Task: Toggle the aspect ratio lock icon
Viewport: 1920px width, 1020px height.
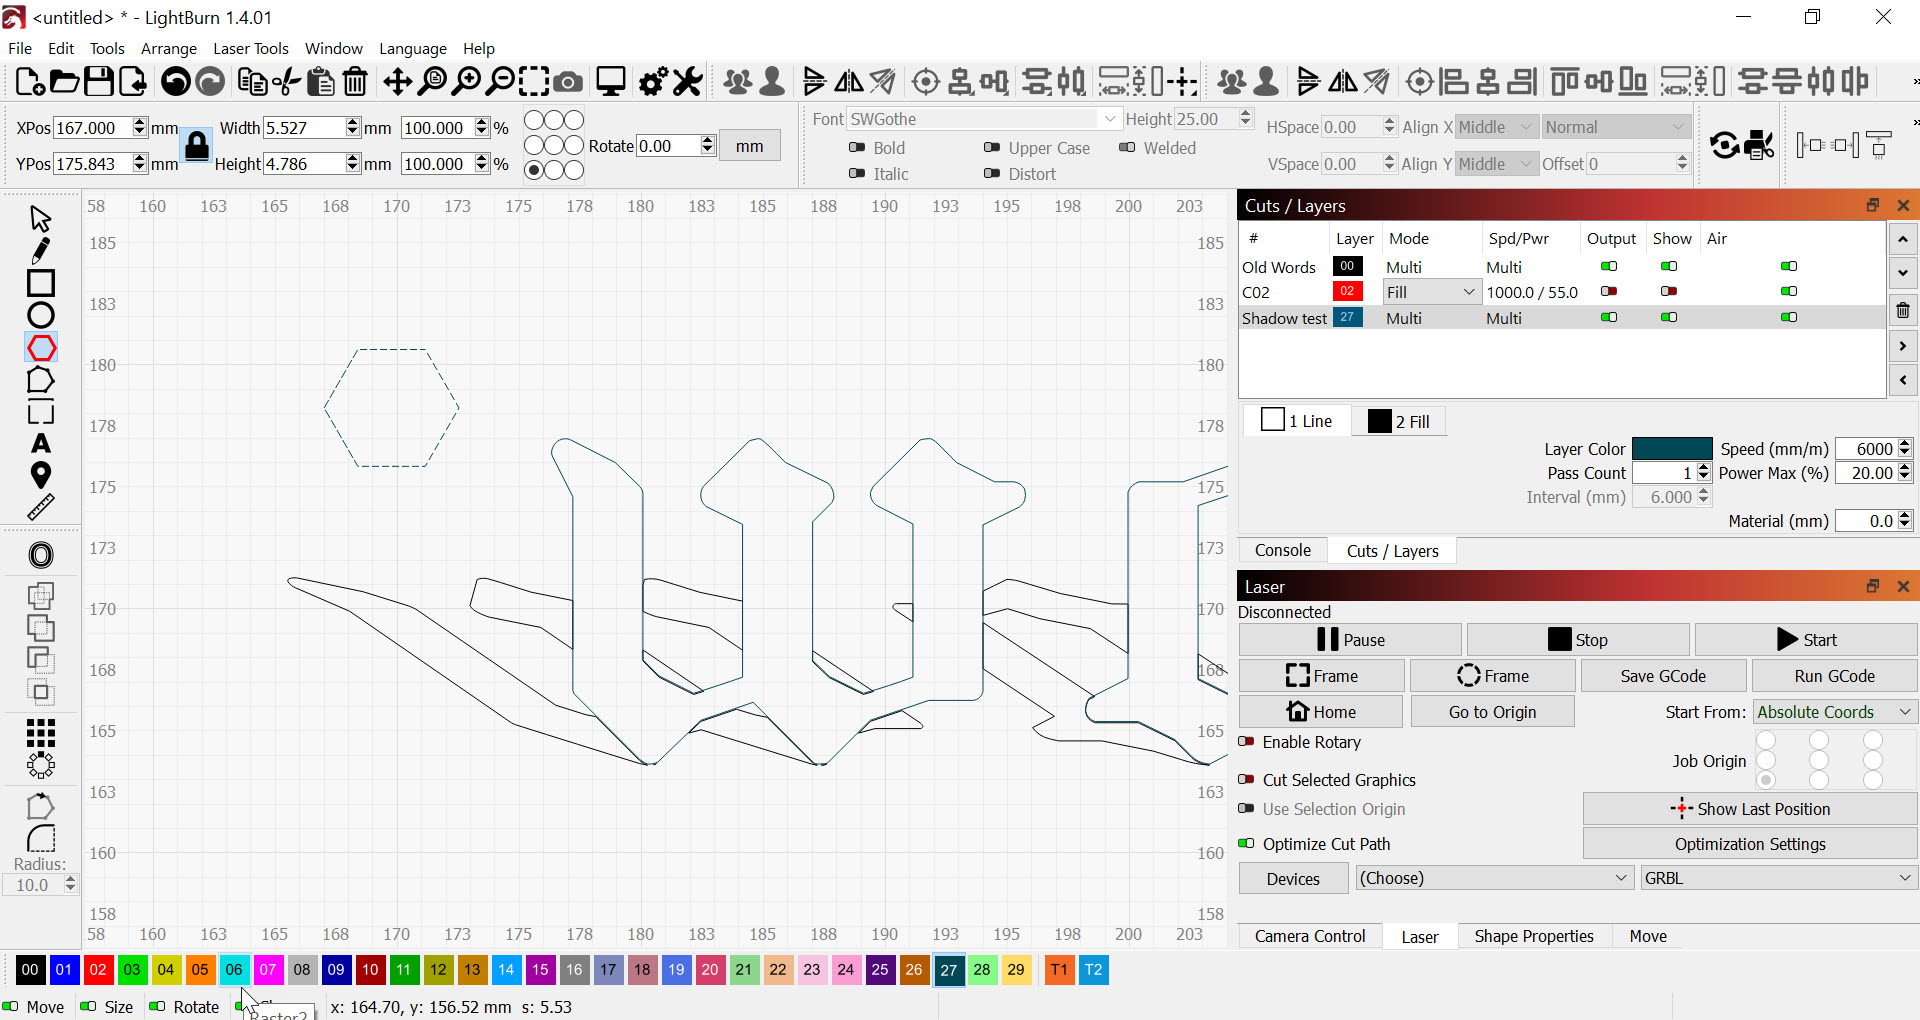Action: tap(197, 146)
